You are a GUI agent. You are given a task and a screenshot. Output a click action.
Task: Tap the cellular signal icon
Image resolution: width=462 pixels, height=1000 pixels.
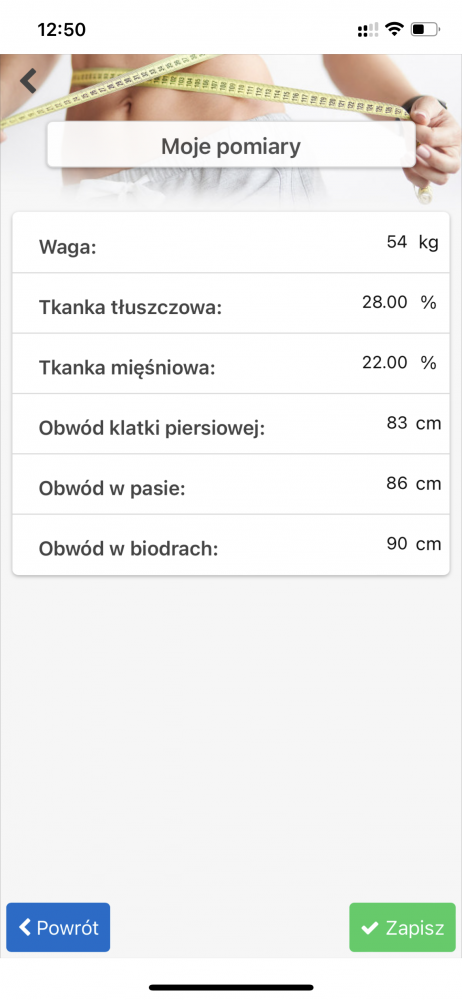pos(368,29)
